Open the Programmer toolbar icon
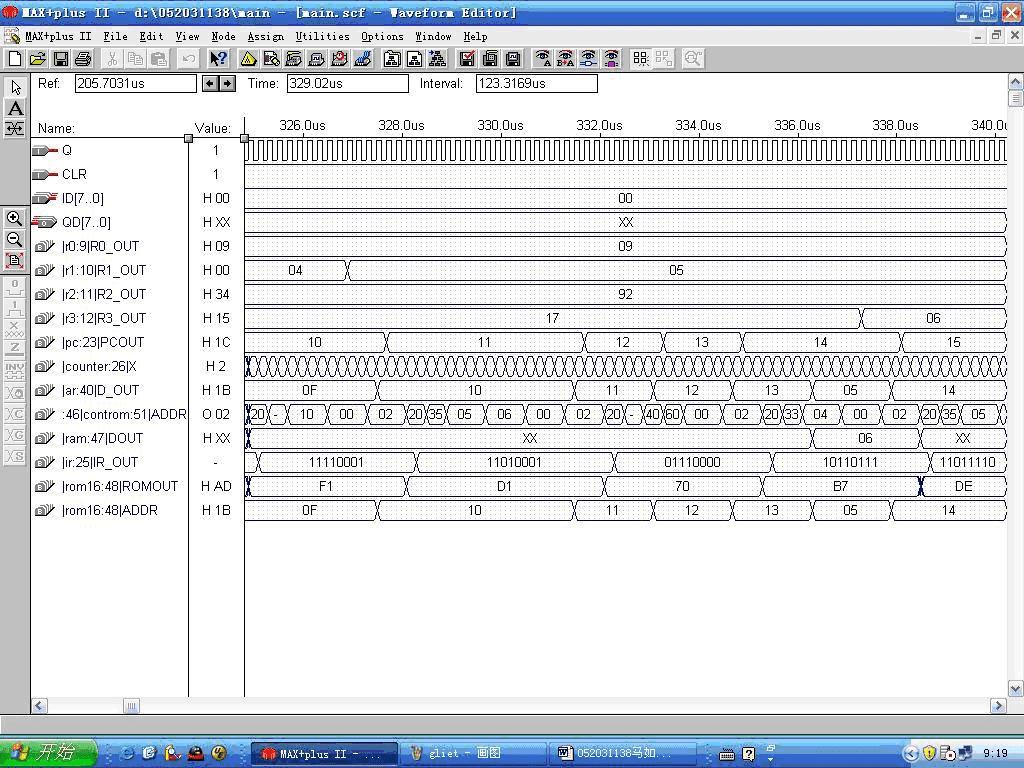 coord(362,59)
